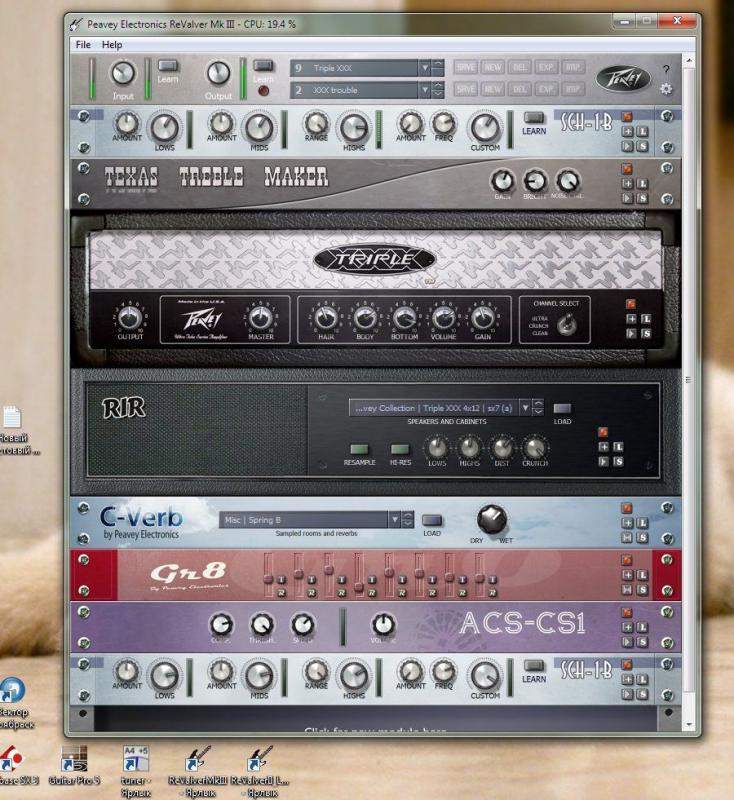Step the RIR cabinet selector arrows

click(538, 408)
